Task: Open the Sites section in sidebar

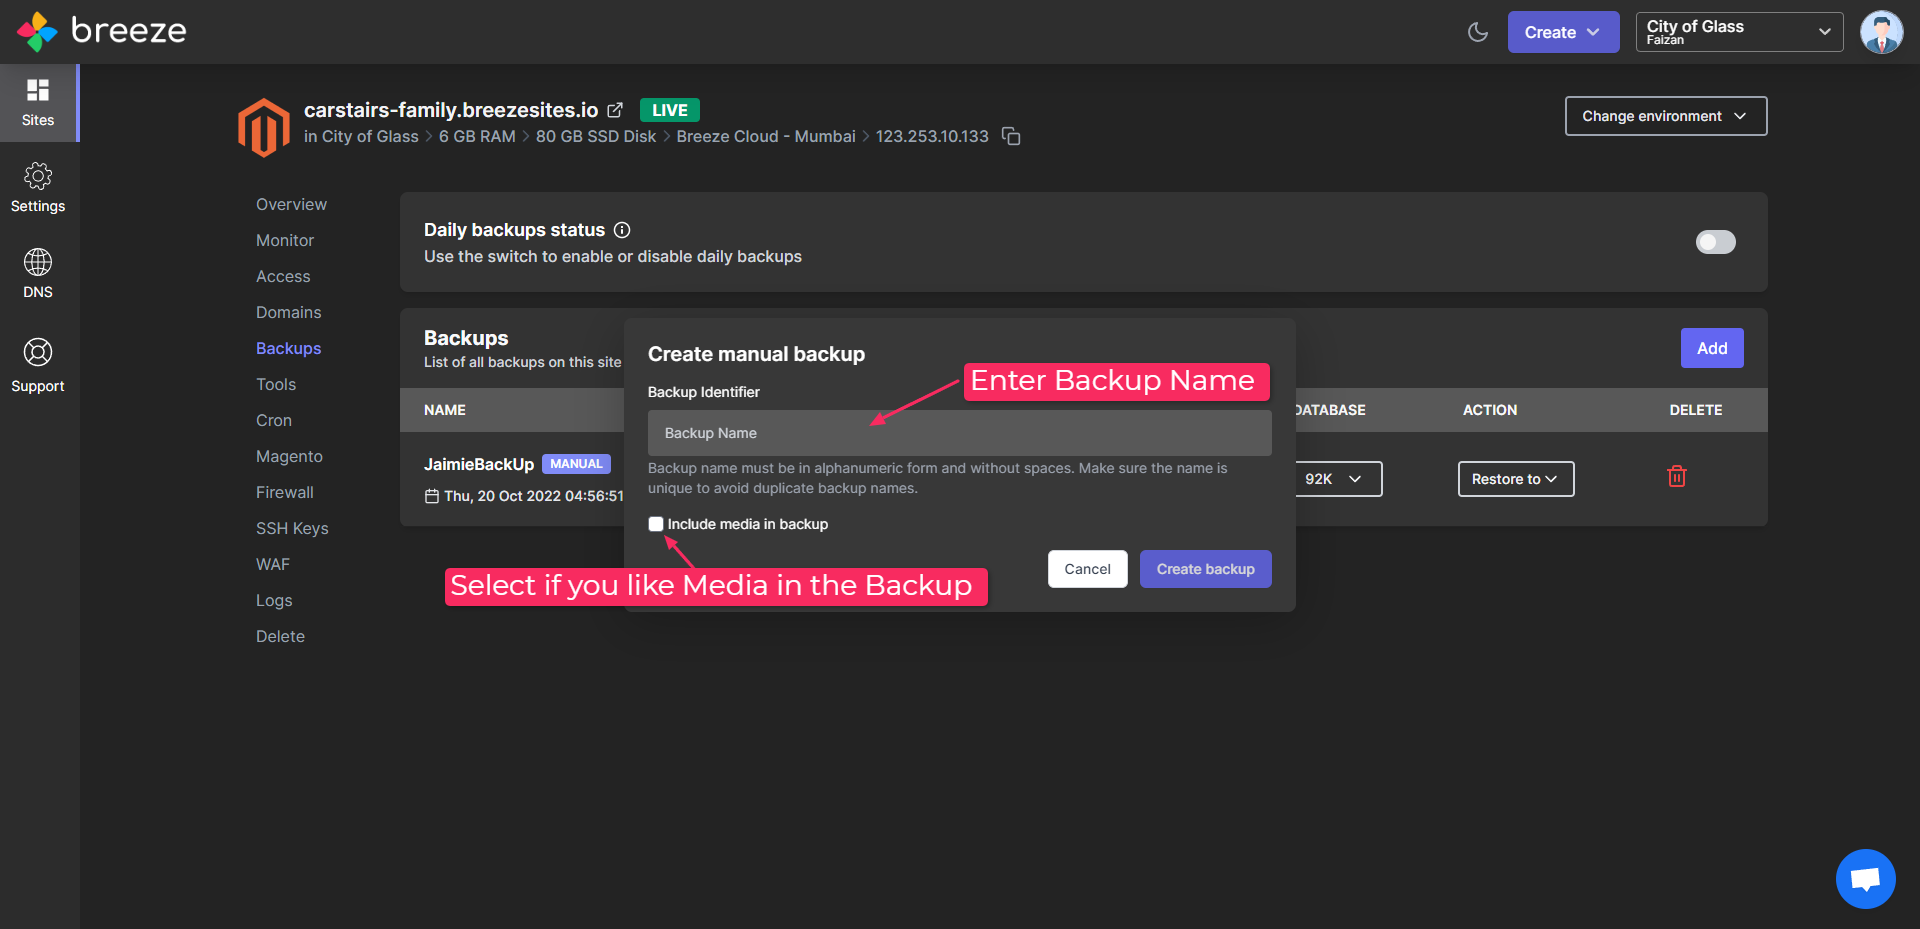Action: pos(38,103)
